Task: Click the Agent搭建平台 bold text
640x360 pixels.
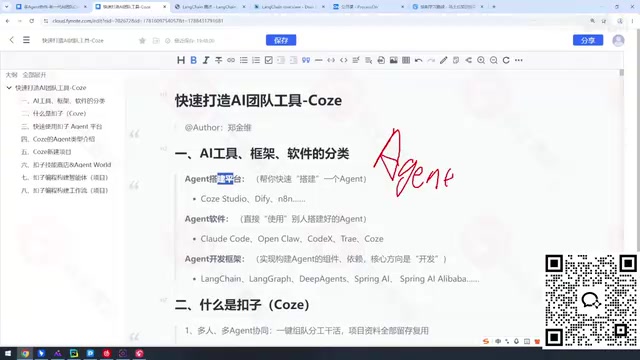Action: [214, 179]
